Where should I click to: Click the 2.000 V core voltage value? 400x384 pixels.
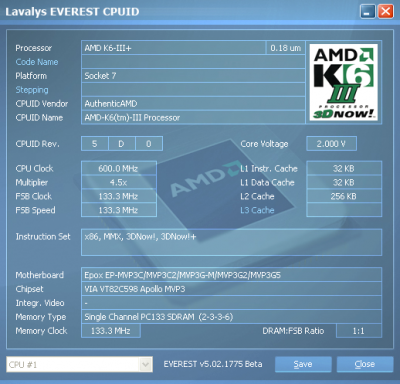click(x=331, y=144)
